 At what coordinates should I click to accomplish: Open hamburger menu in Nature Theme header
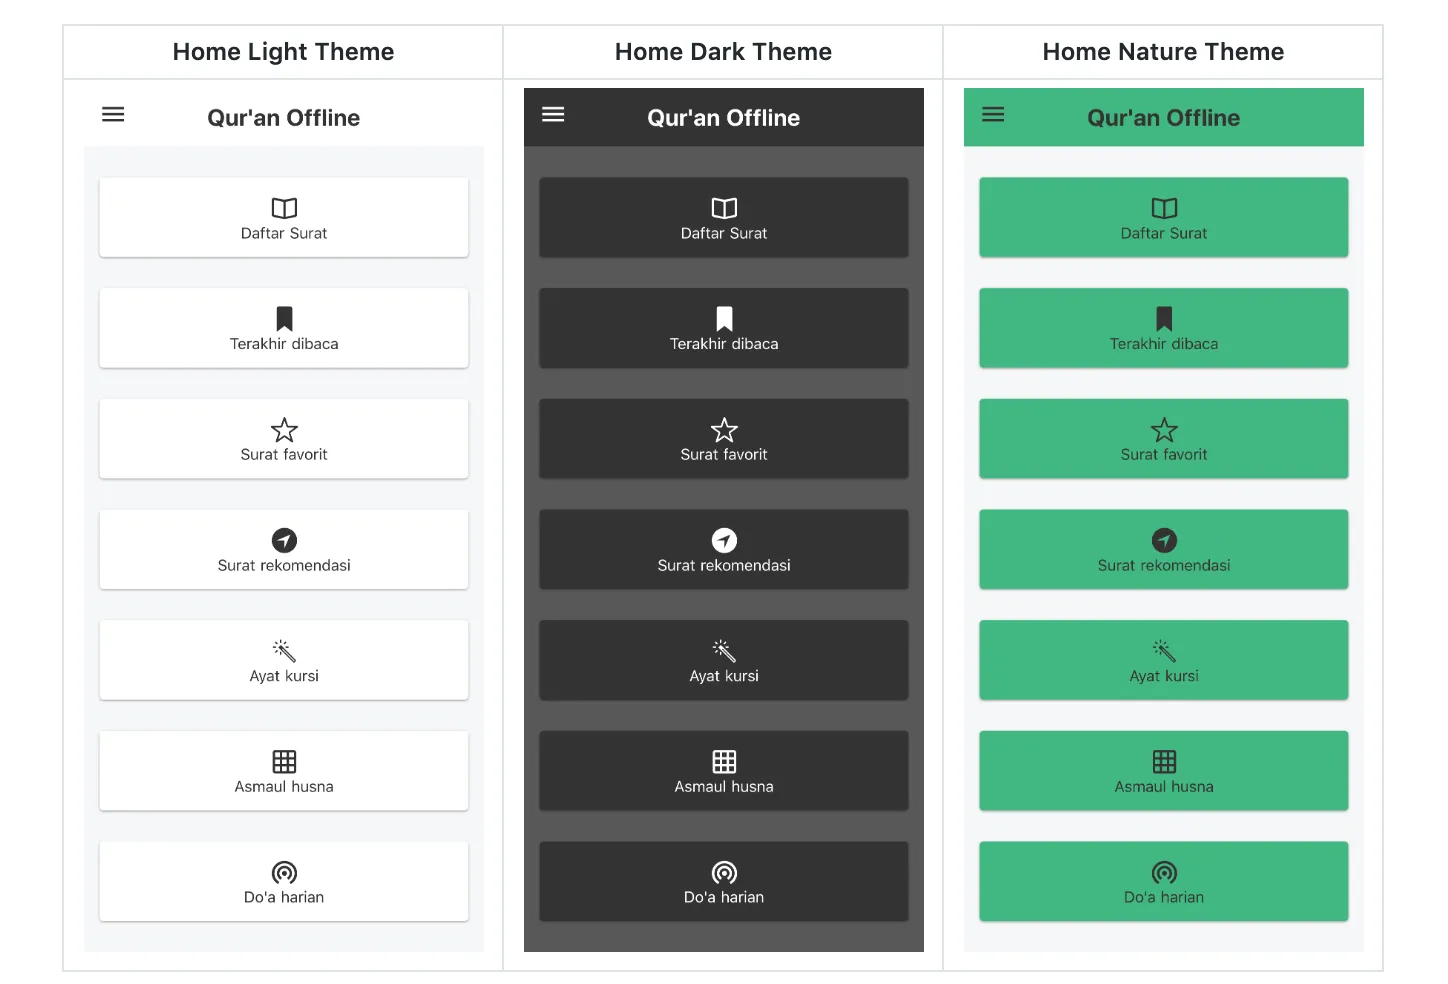[993, 115]
